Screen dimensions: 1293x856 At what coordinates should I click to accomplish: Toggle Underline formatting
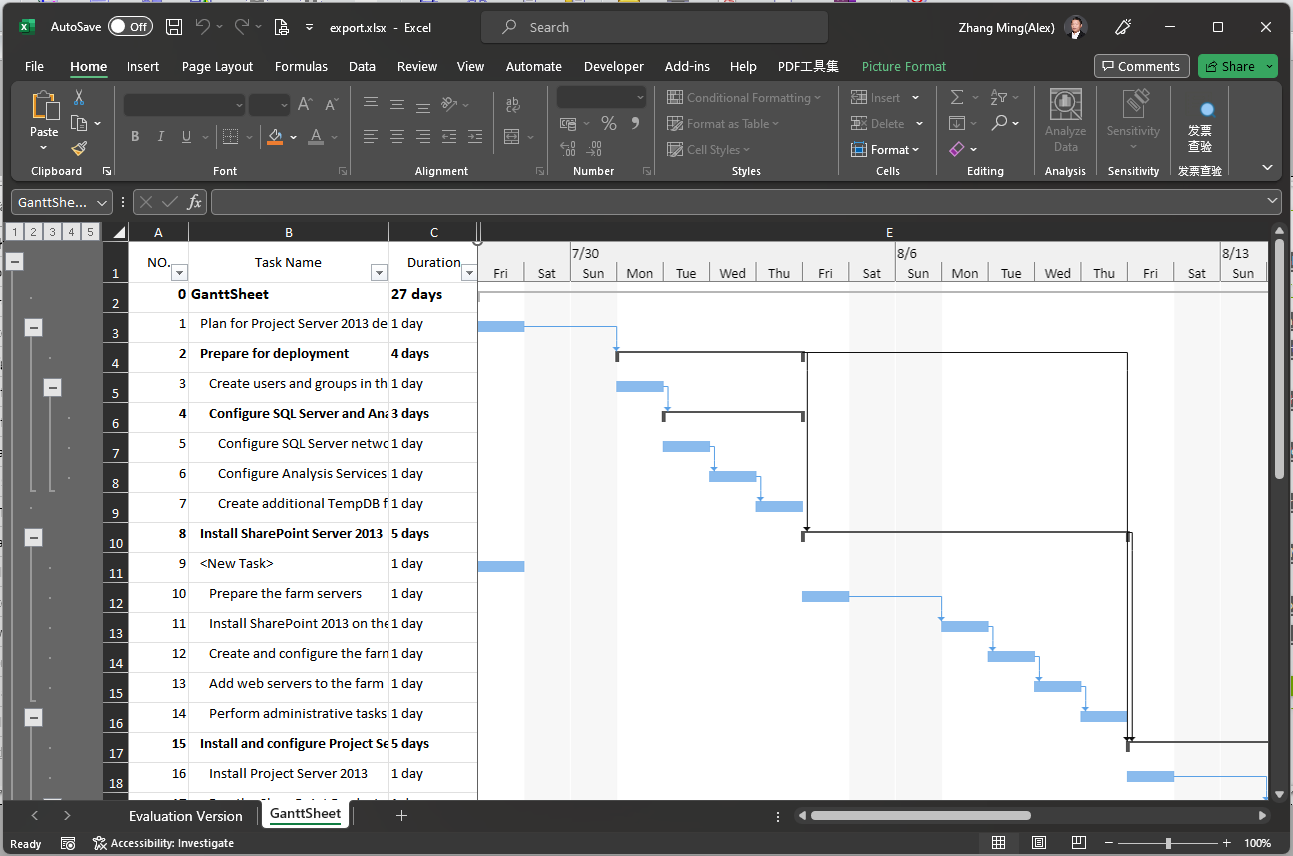(x=186, y=137)
